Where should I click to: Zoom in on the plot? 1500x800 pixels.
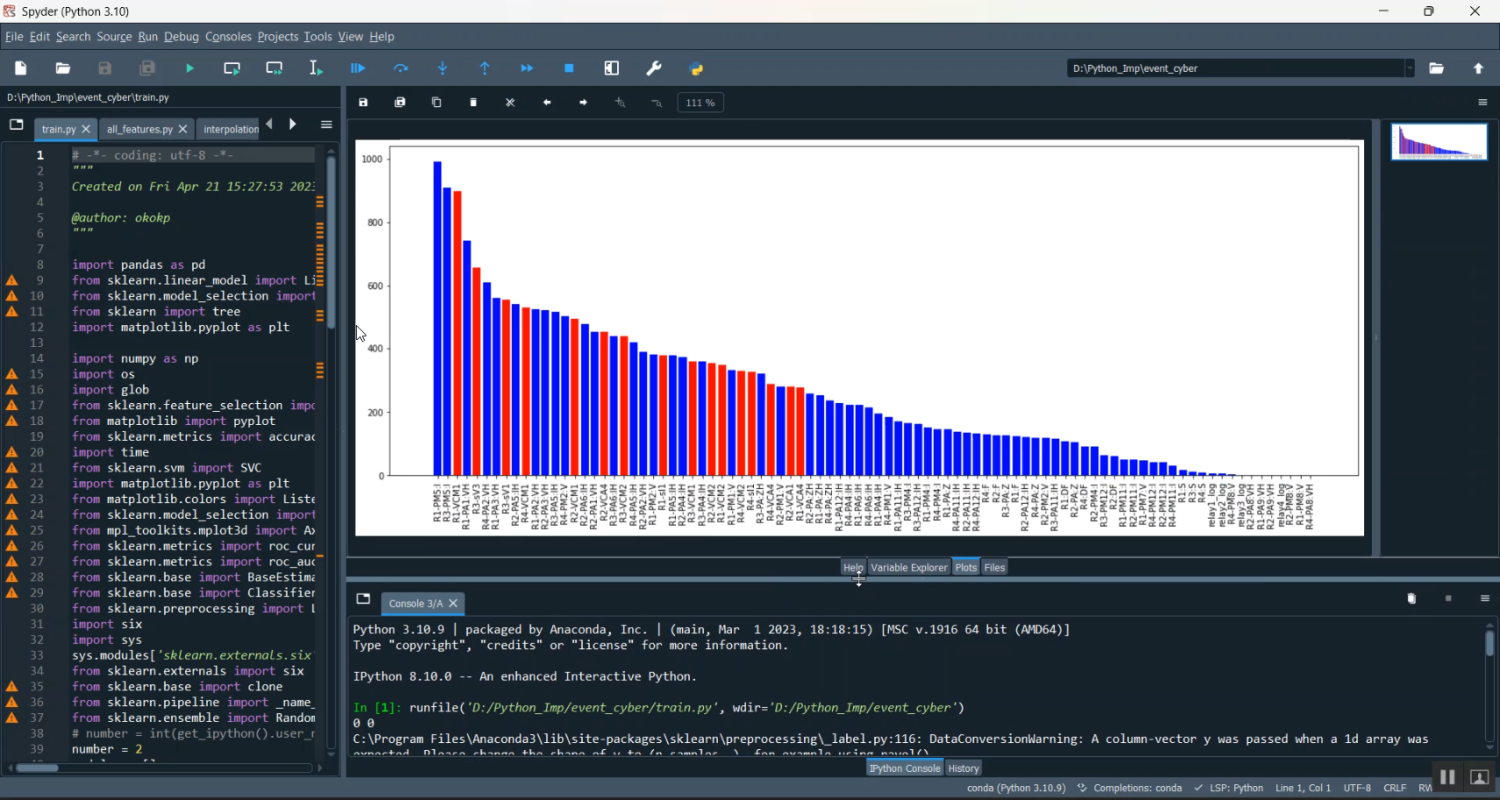619,101
